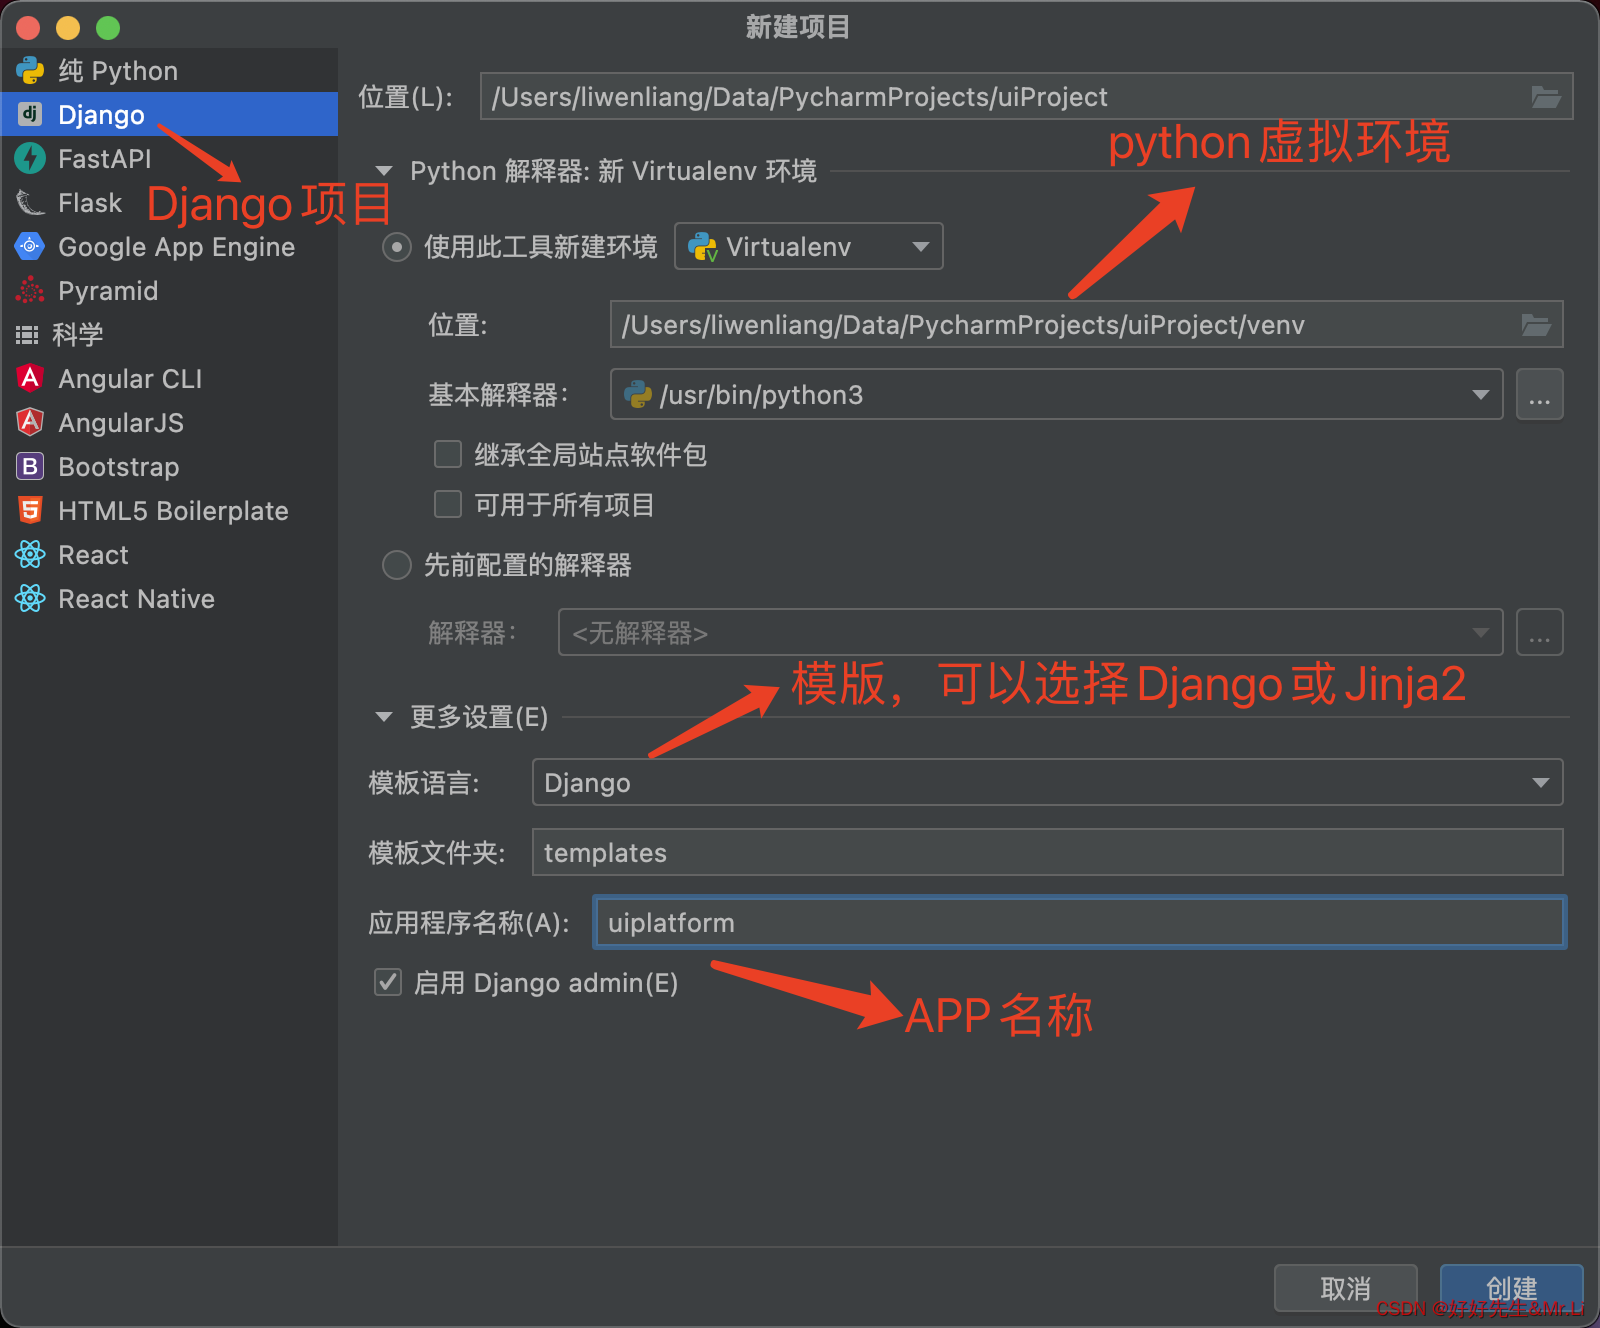Click the Django project type icon
The image size is (1600, 1328).
pyautogui.click(x=30, y=114)
